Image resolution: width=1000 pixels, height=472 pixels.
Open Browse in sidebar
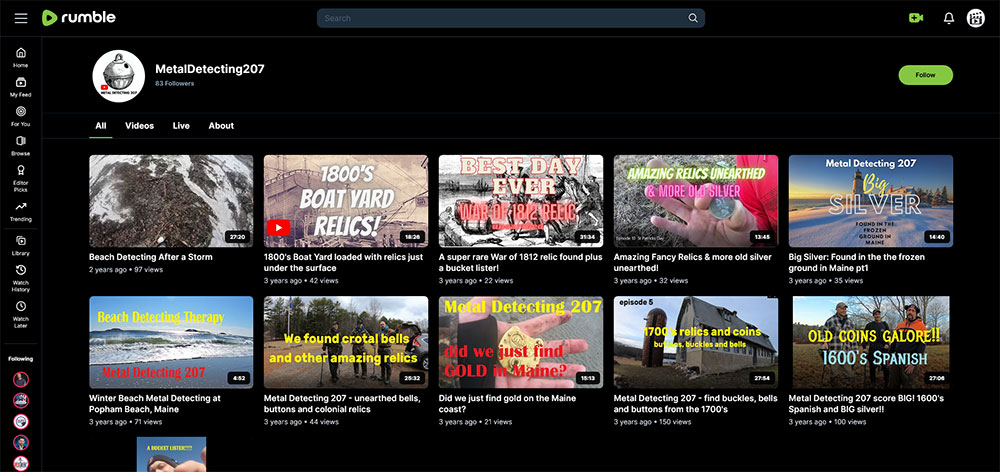click(x=21, y=145)
